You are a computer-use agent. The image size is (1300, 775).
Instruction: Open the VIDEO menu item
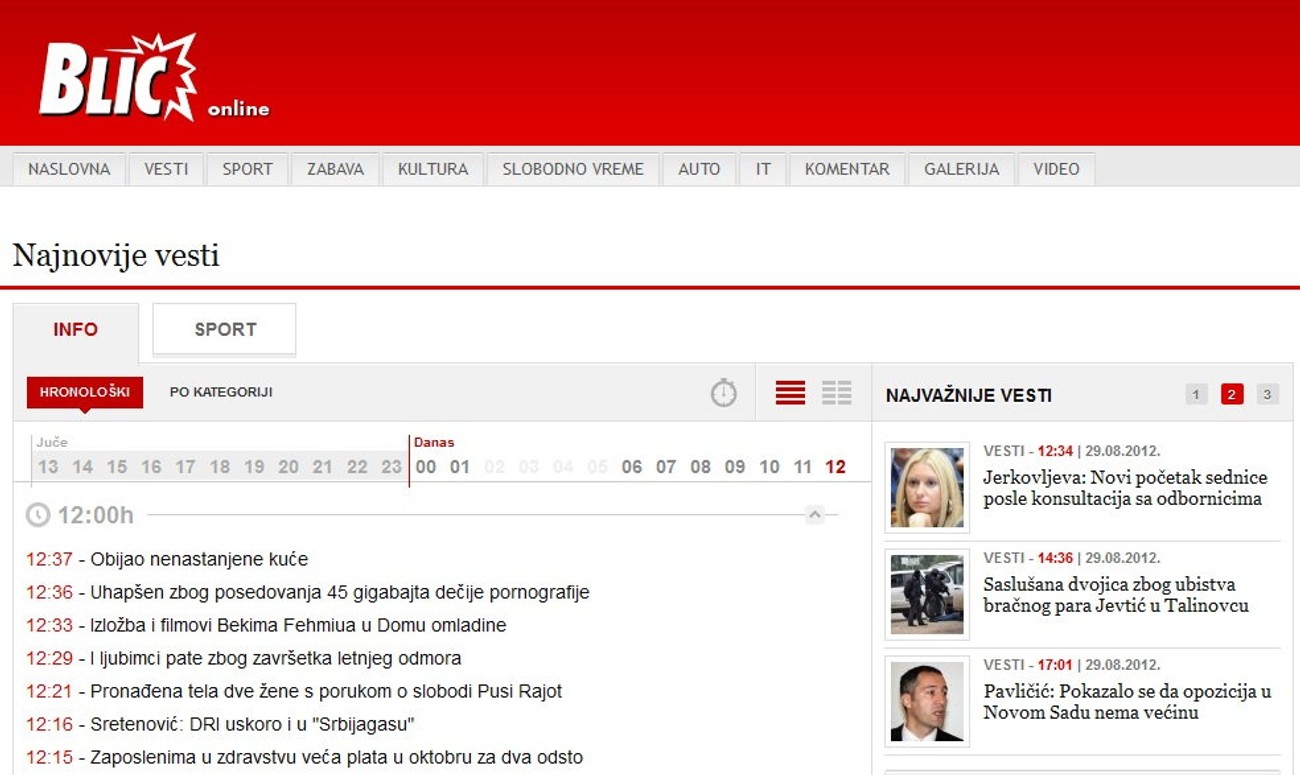click(x=1055, y=169)
